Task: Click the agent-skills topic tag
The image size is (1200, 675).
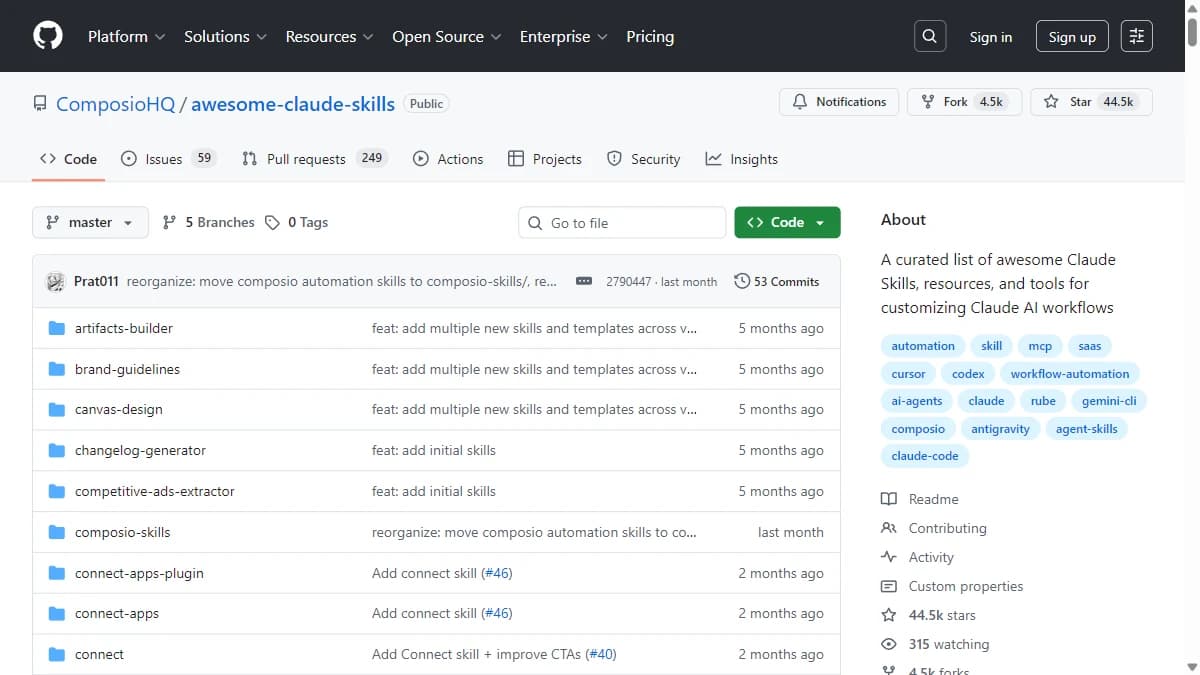Action: [1087, 429]
